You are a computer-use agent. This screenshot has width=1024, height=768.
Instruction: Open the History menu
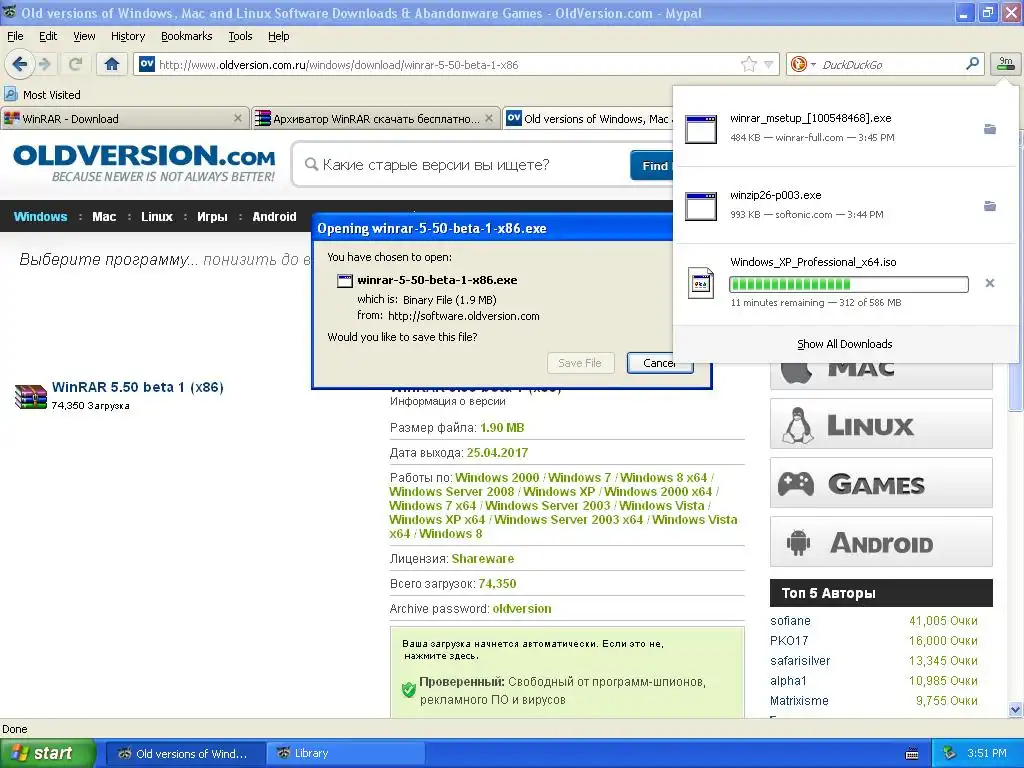point(127,36)
